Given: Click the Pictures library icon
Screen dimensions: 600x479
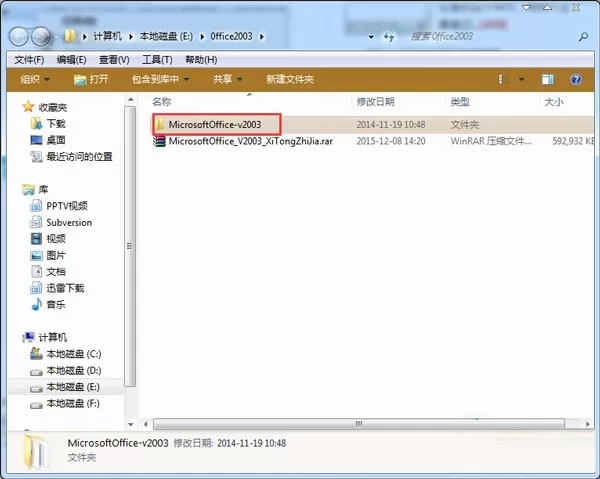Looking at the screenshot, I should [36, 255].
